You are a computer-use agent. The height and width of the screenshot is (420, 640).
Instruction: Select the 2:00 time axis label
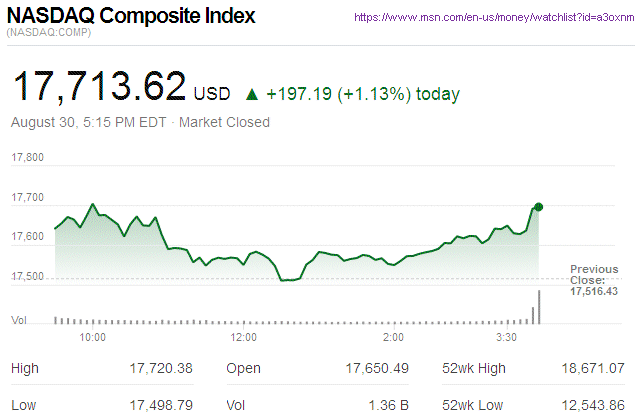[393, 338]
